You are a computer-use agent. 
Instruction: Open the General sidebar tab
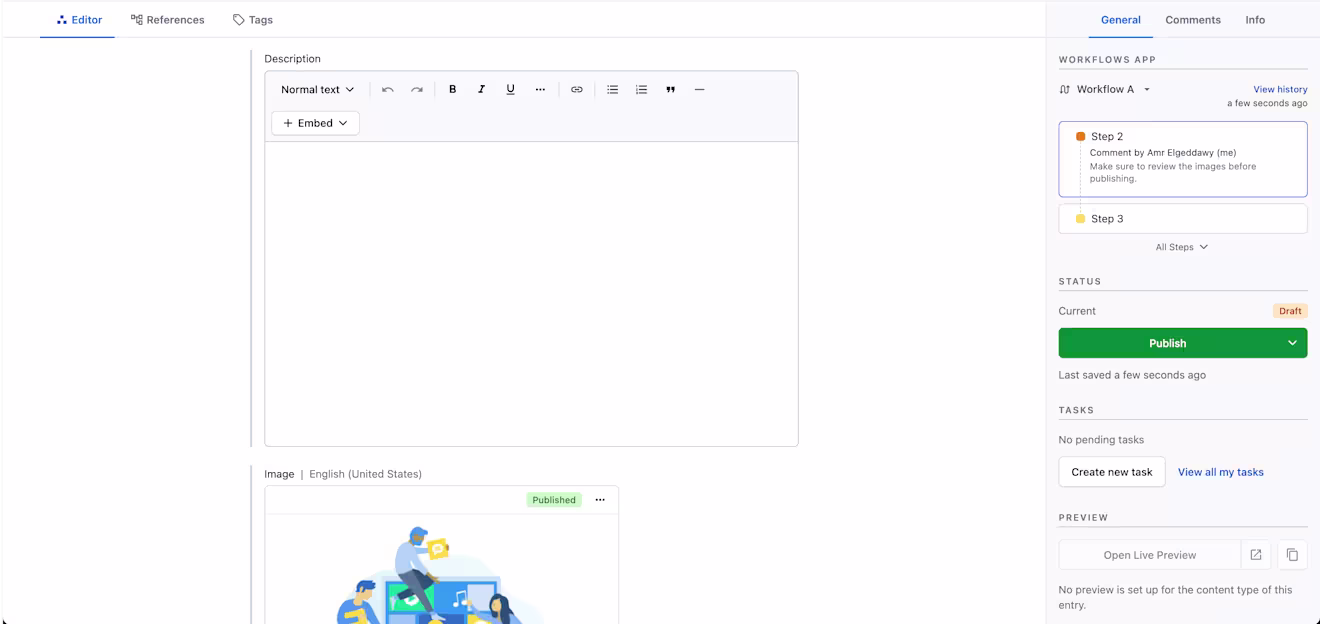tap(1121, 20)
